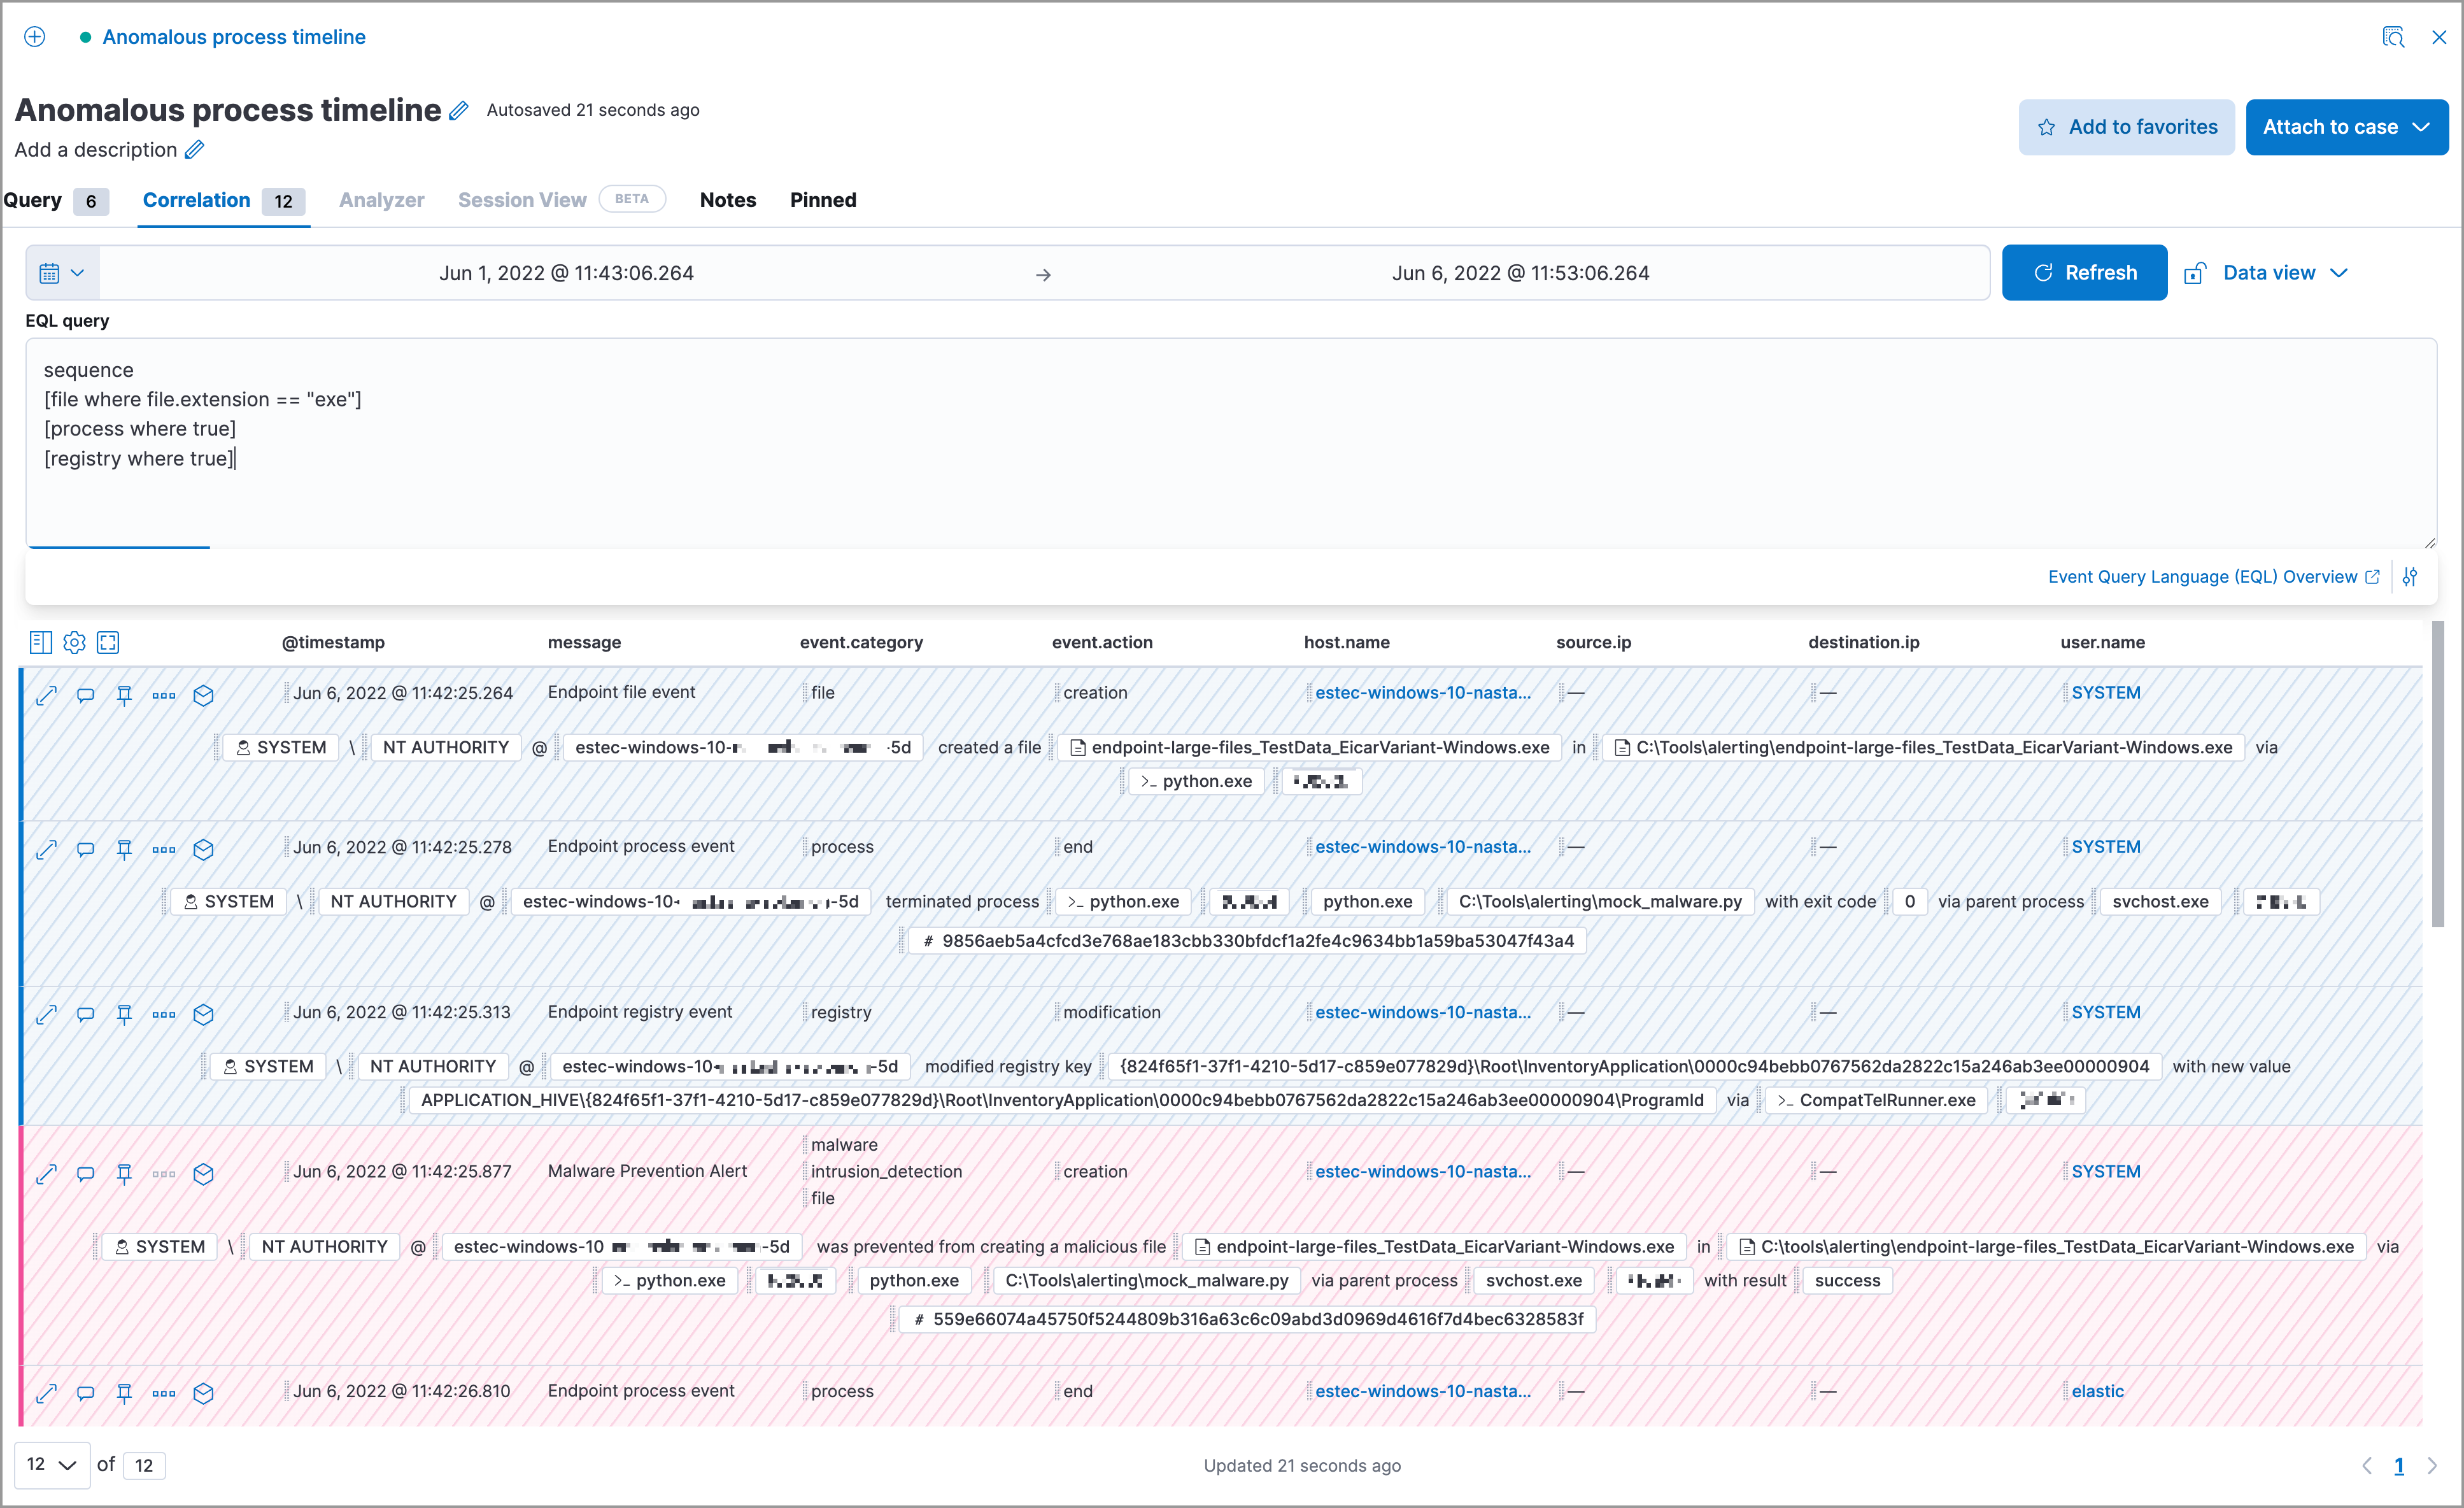Pin the Endpoint file event row

click(x=124, y=694)
